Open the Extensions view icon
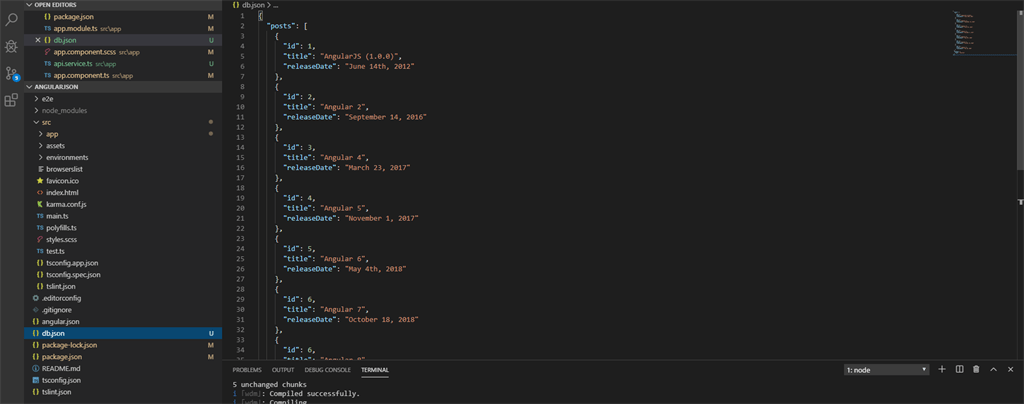The image size is (1024, 404). click(x=11, y=100)
